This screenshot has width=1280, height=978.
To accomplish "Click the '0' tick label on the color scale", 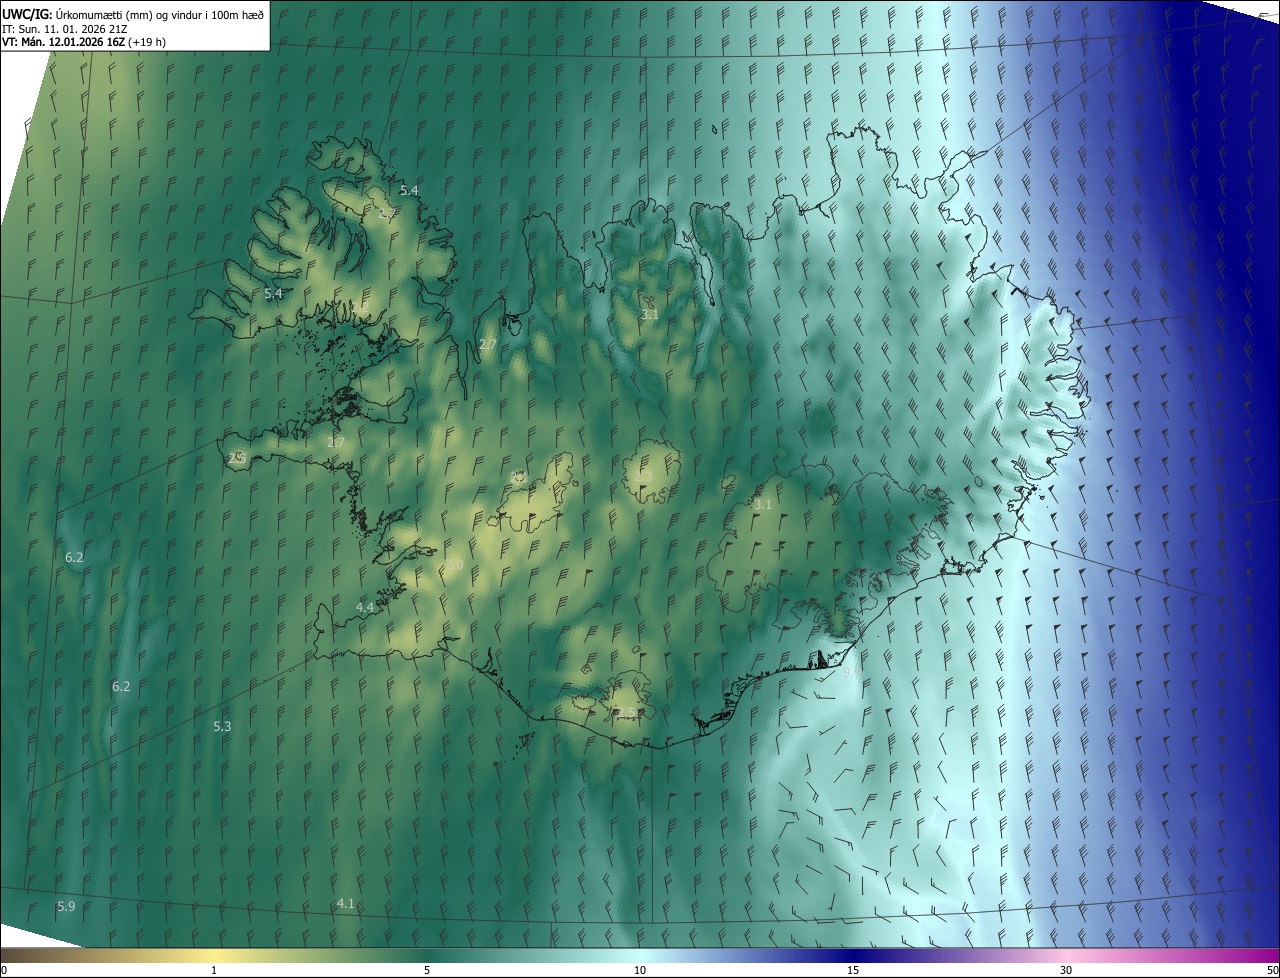I will [x=3, y=970].
